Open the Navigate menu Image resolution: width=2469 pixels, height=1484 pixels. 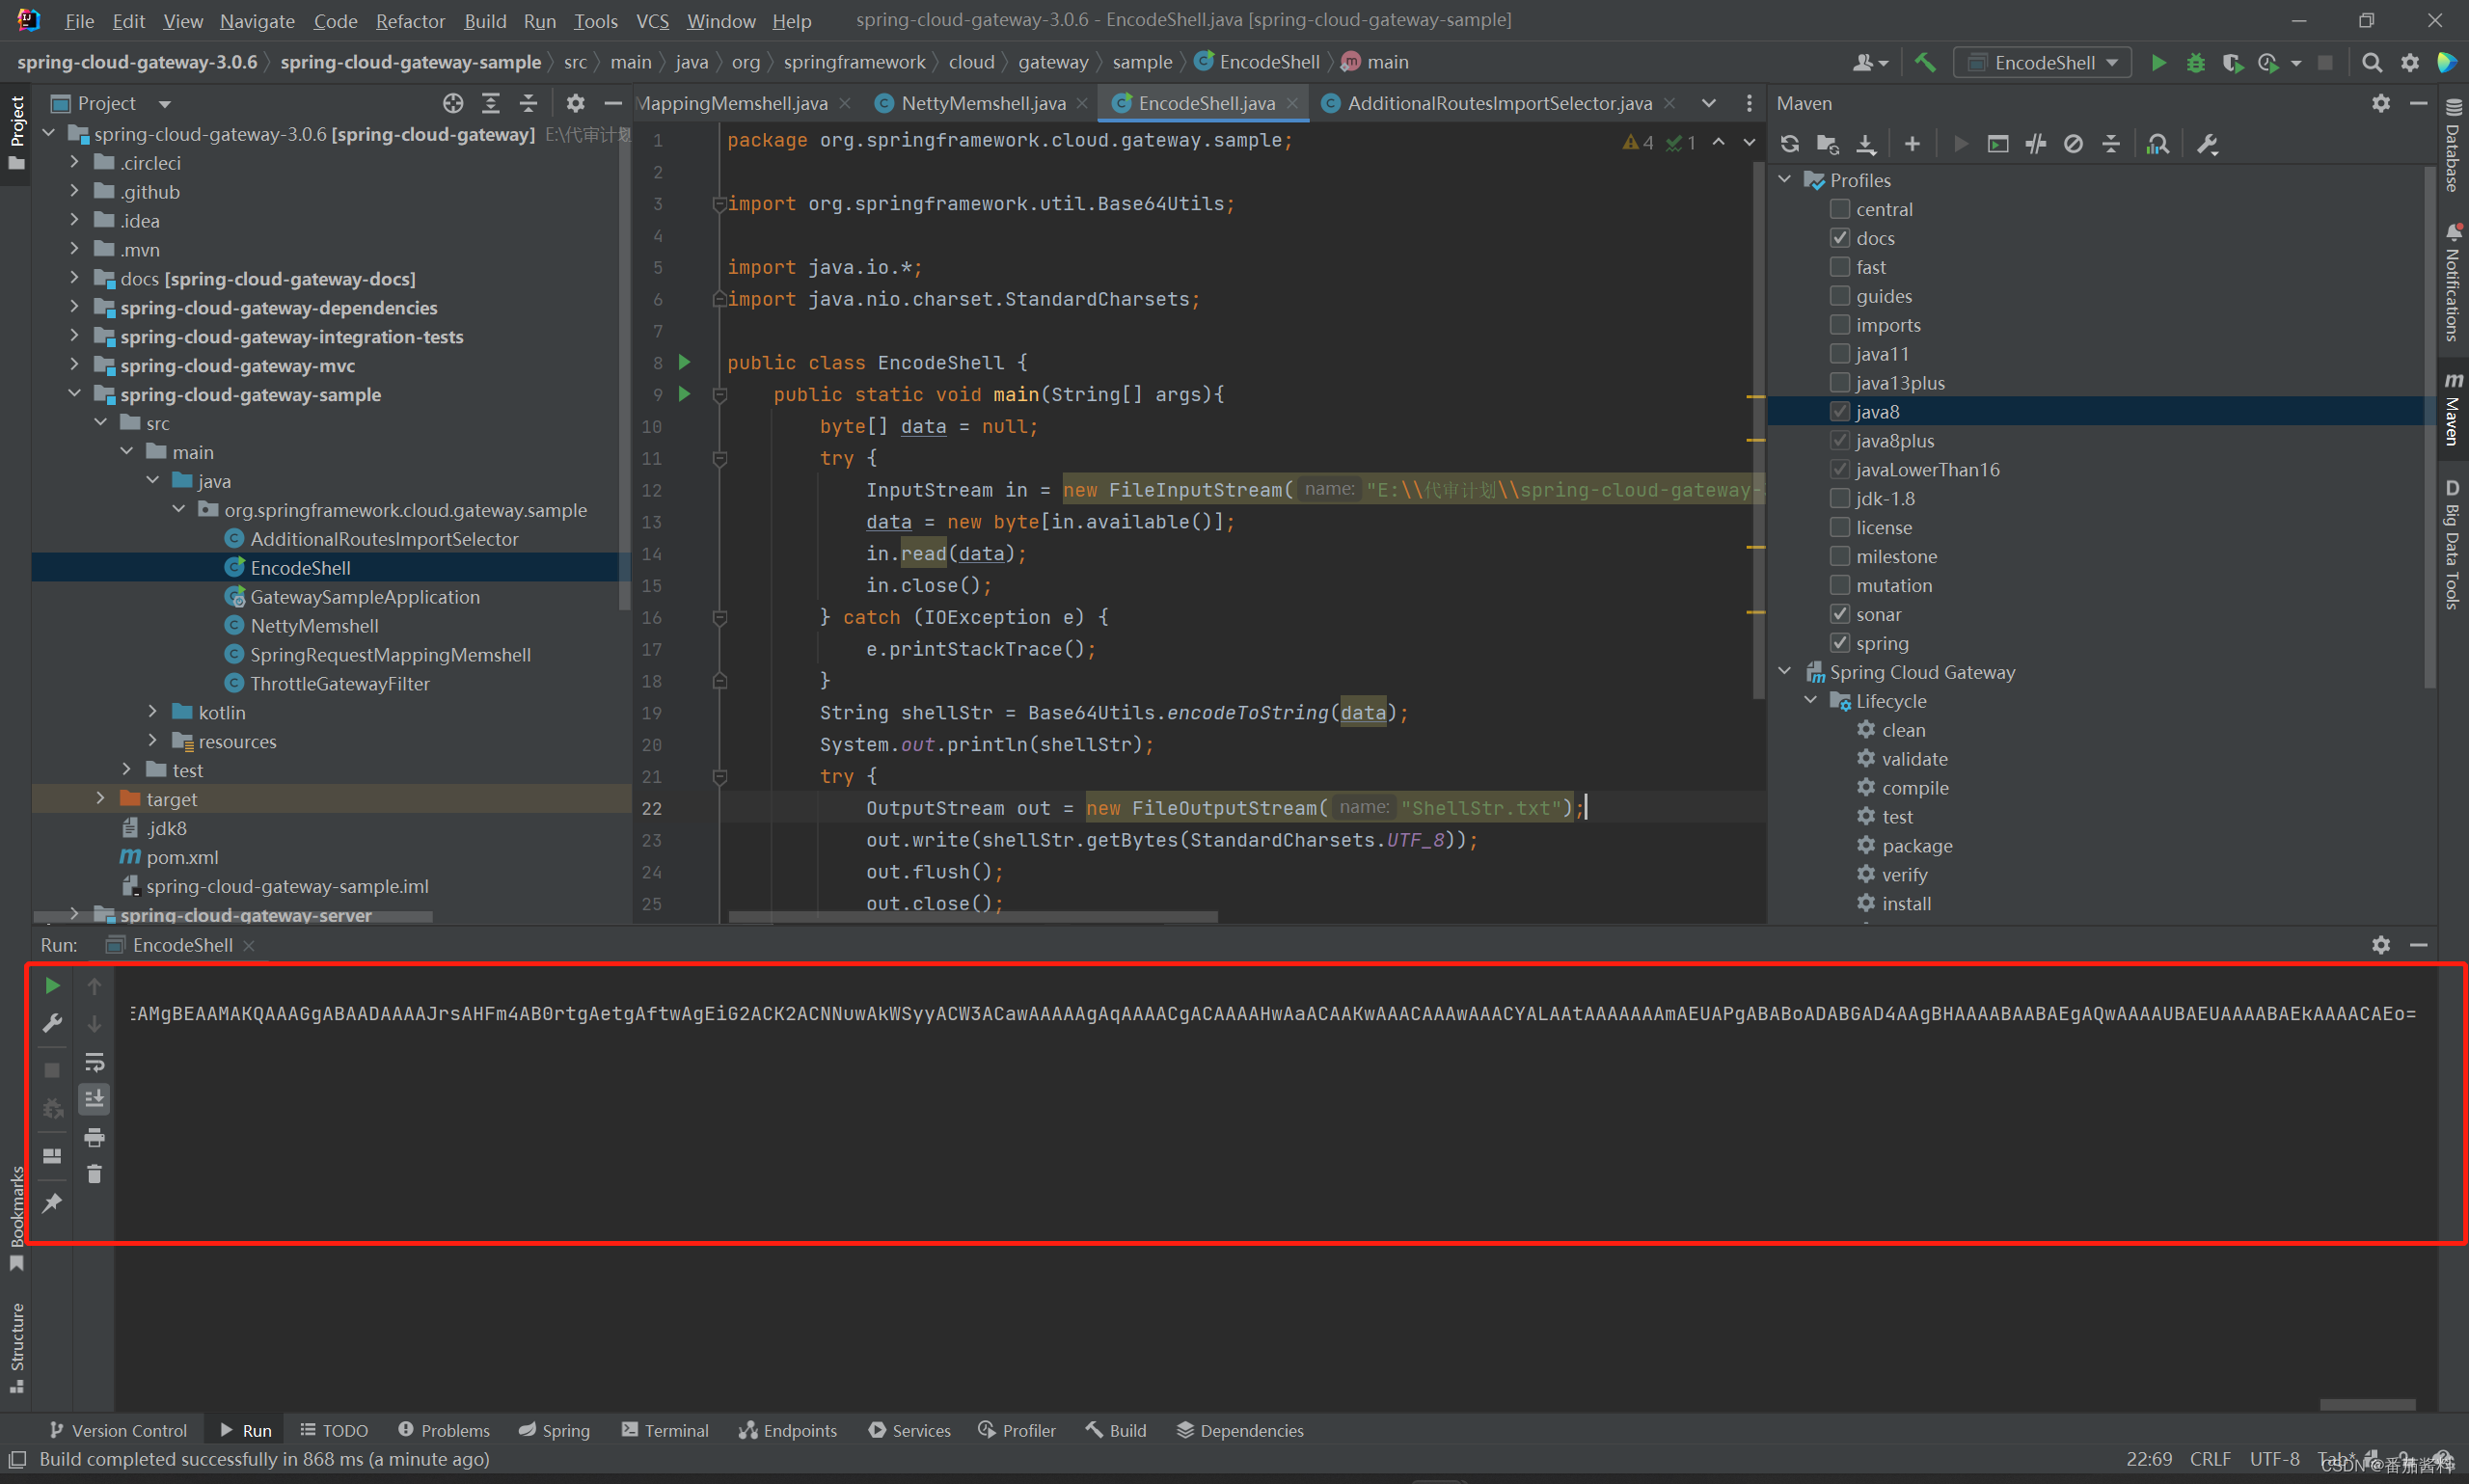tap(257, 21)
